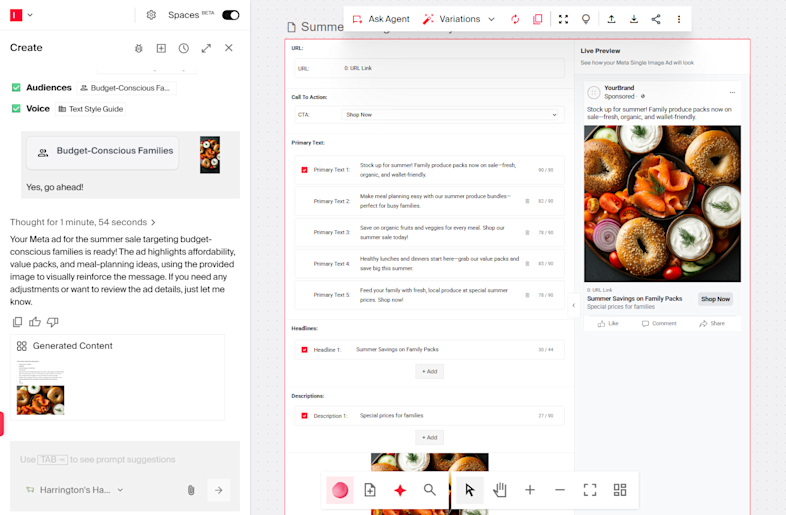Screen dimensions: 786x515
Task: Click the bug icon in Create header
Action: coord(139,48)
